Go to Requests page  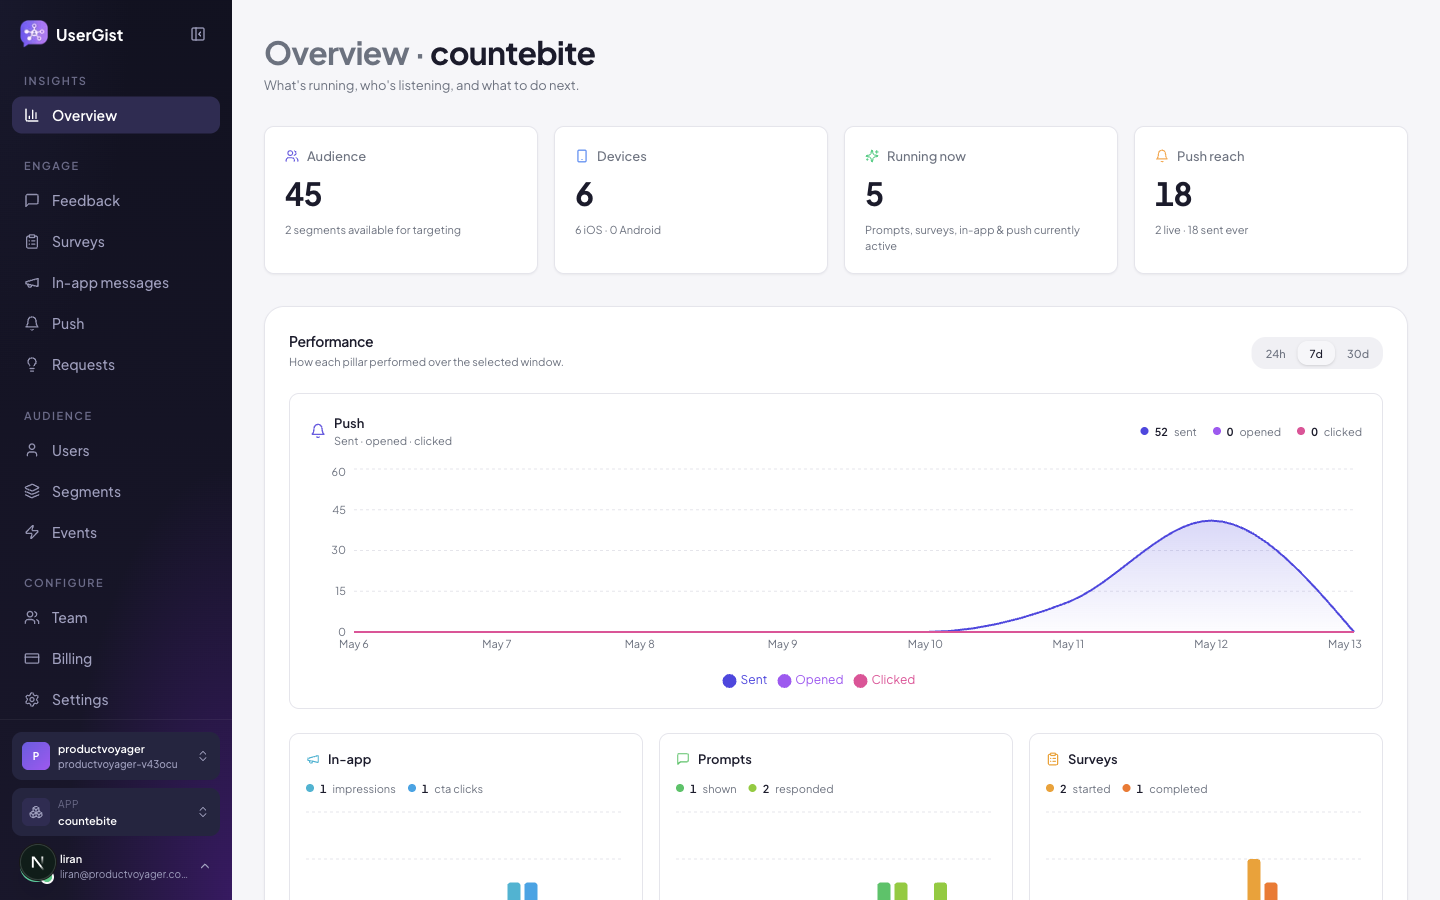[x=116, y=364]
